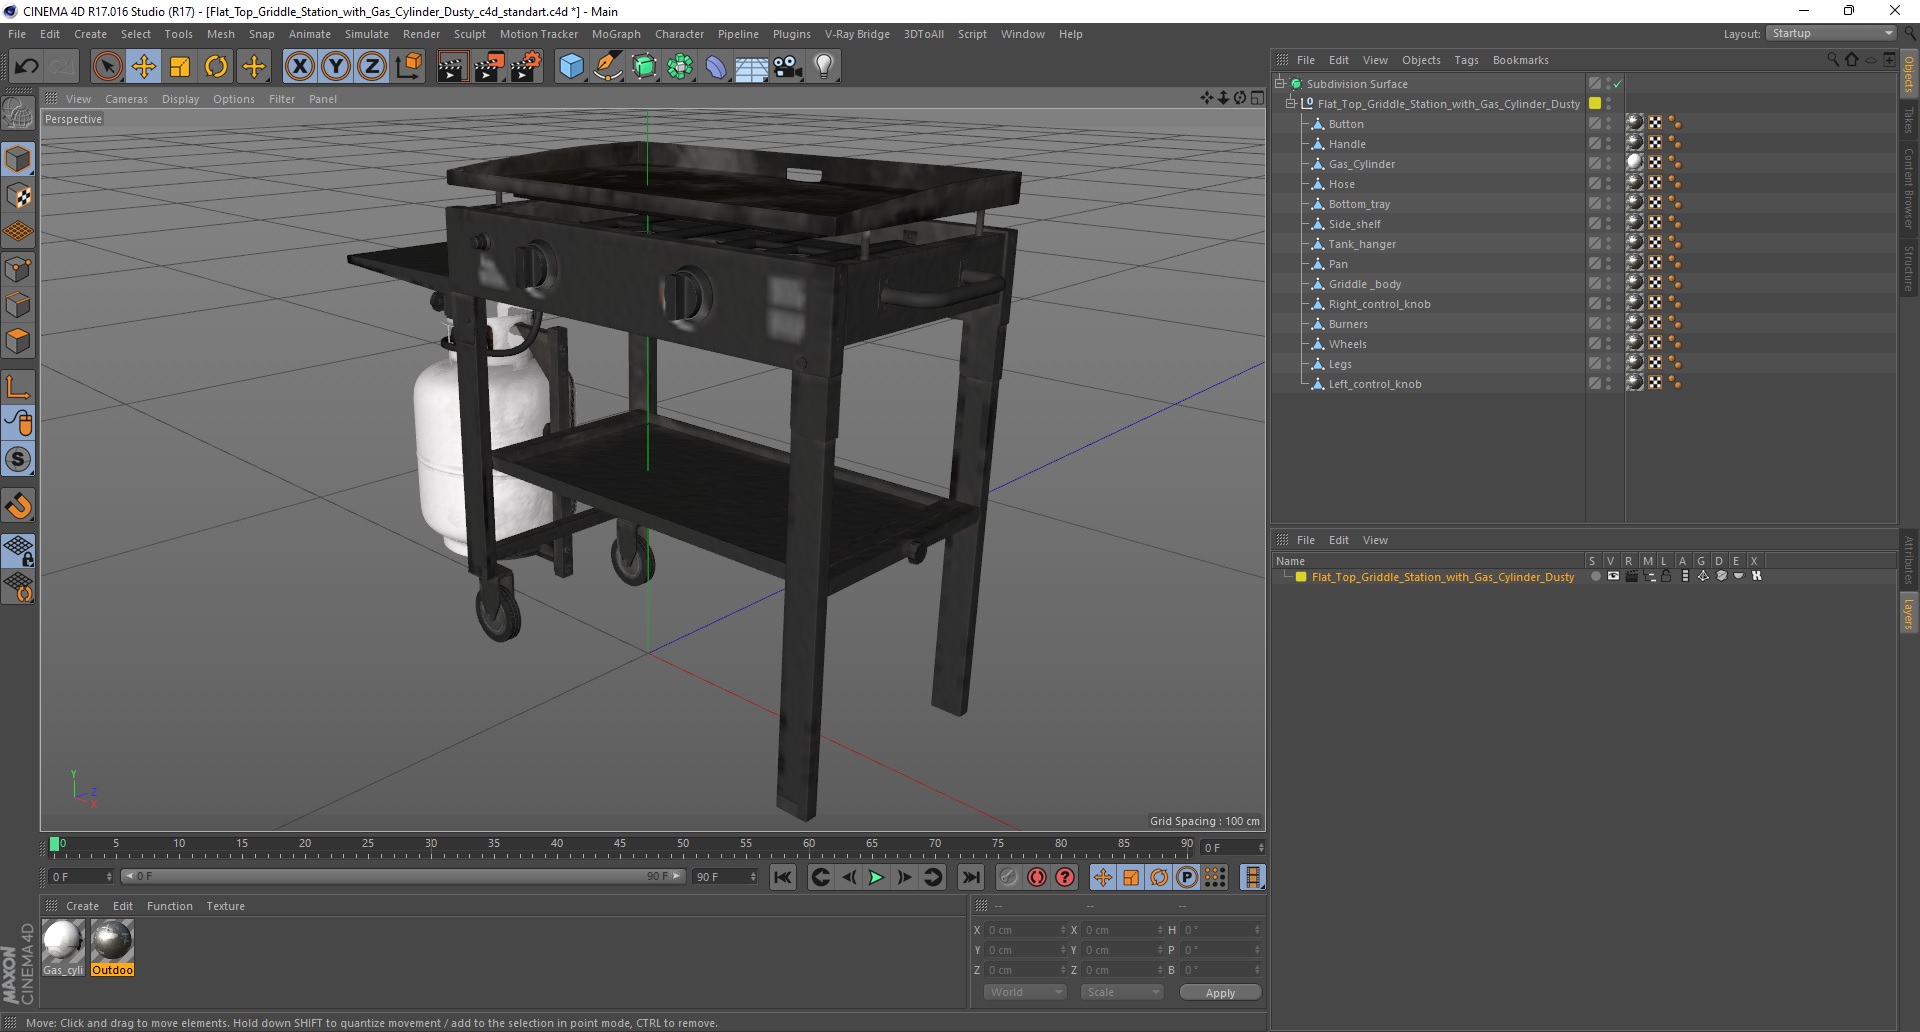This screenshot has width=1920, height=1032.
Task: Enable the Axis tool
Action: tap(18, 387)
